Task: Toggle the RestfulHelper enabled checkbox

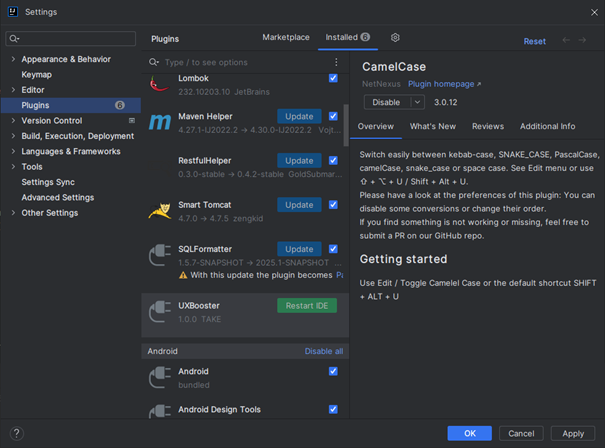Action: (333, 161)
